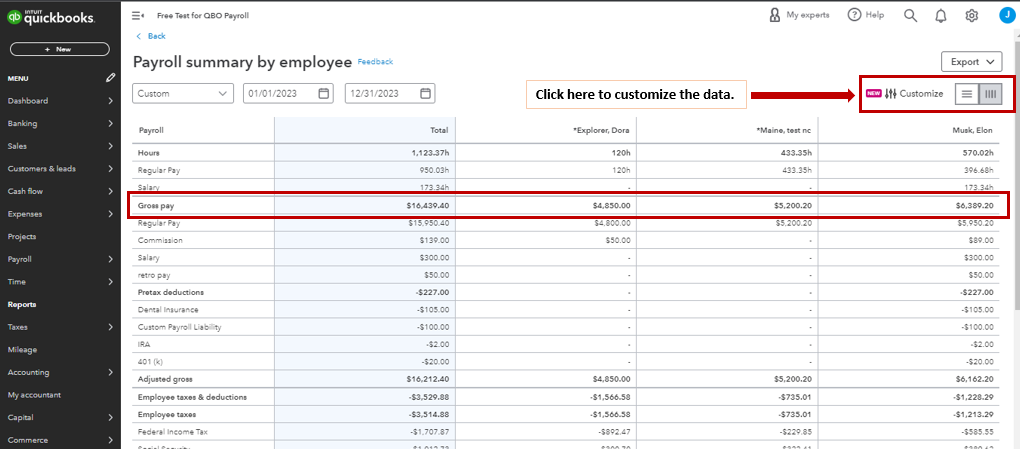
Task: Expand the Time menu chevron
Action: pos(111,282)
